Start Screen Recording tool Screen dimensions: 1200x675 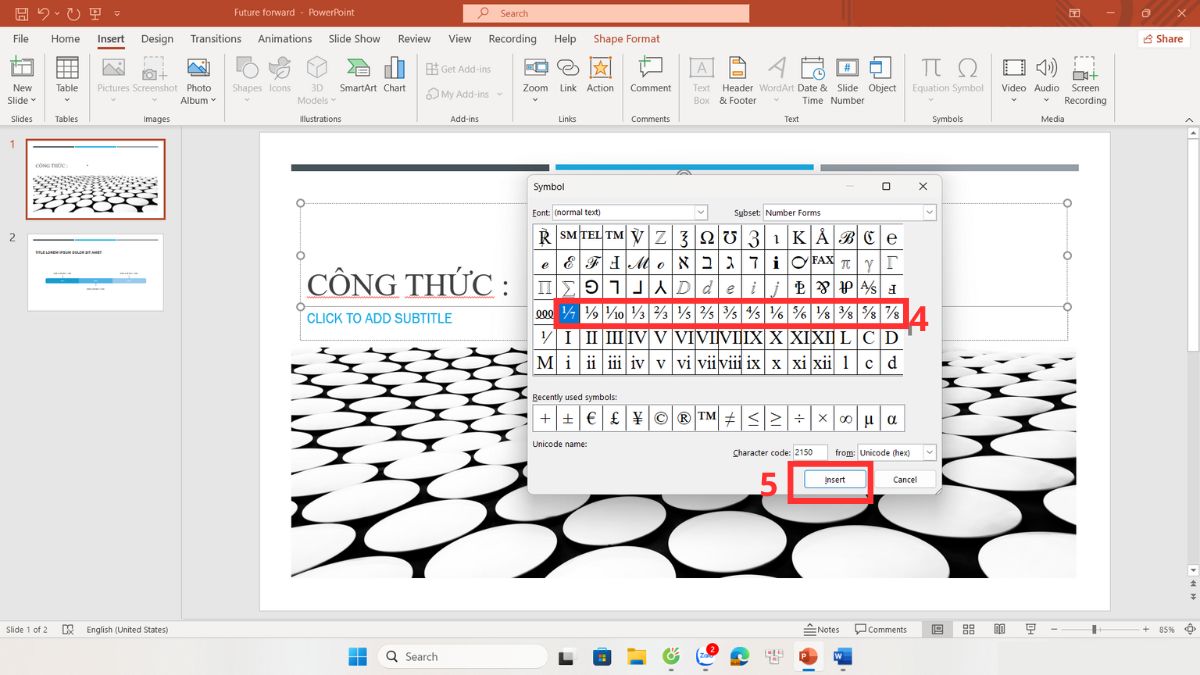(1085, 80)
